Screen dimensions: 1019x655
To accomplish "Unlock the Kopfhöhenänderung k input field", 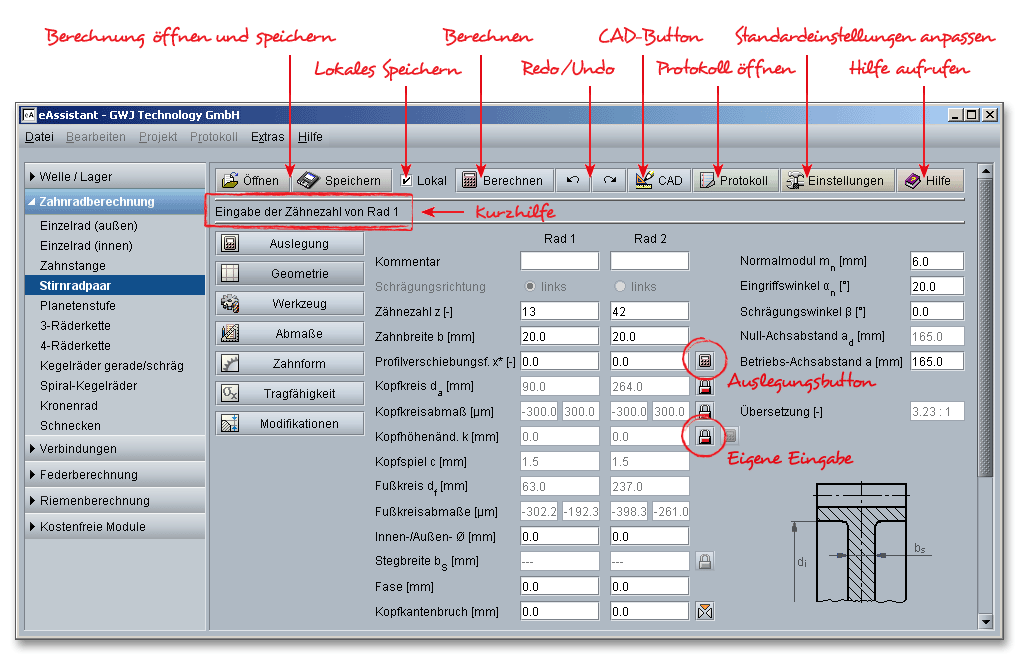I will (x=705, y=436).
